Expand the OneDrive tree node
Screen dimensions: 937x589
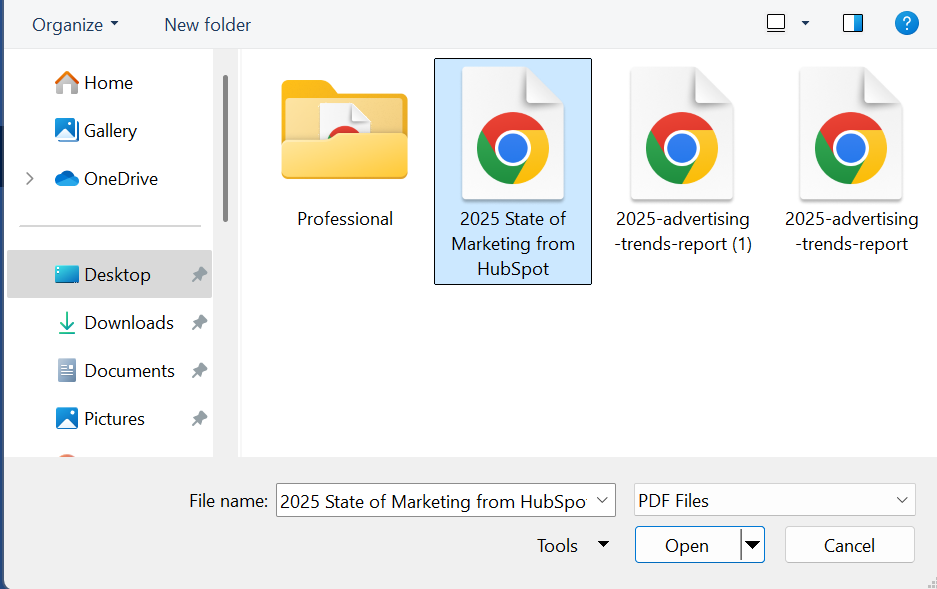pyautogui.click(x=30, y=179)
